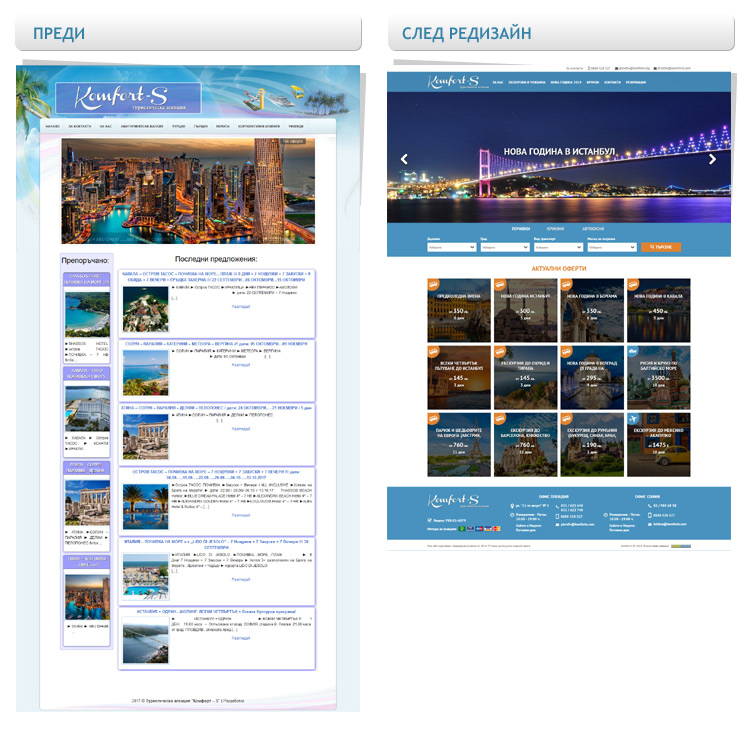Open РЕЗЕРВАЦИИ in the redesigned site navigation

(x=635, y=82)
